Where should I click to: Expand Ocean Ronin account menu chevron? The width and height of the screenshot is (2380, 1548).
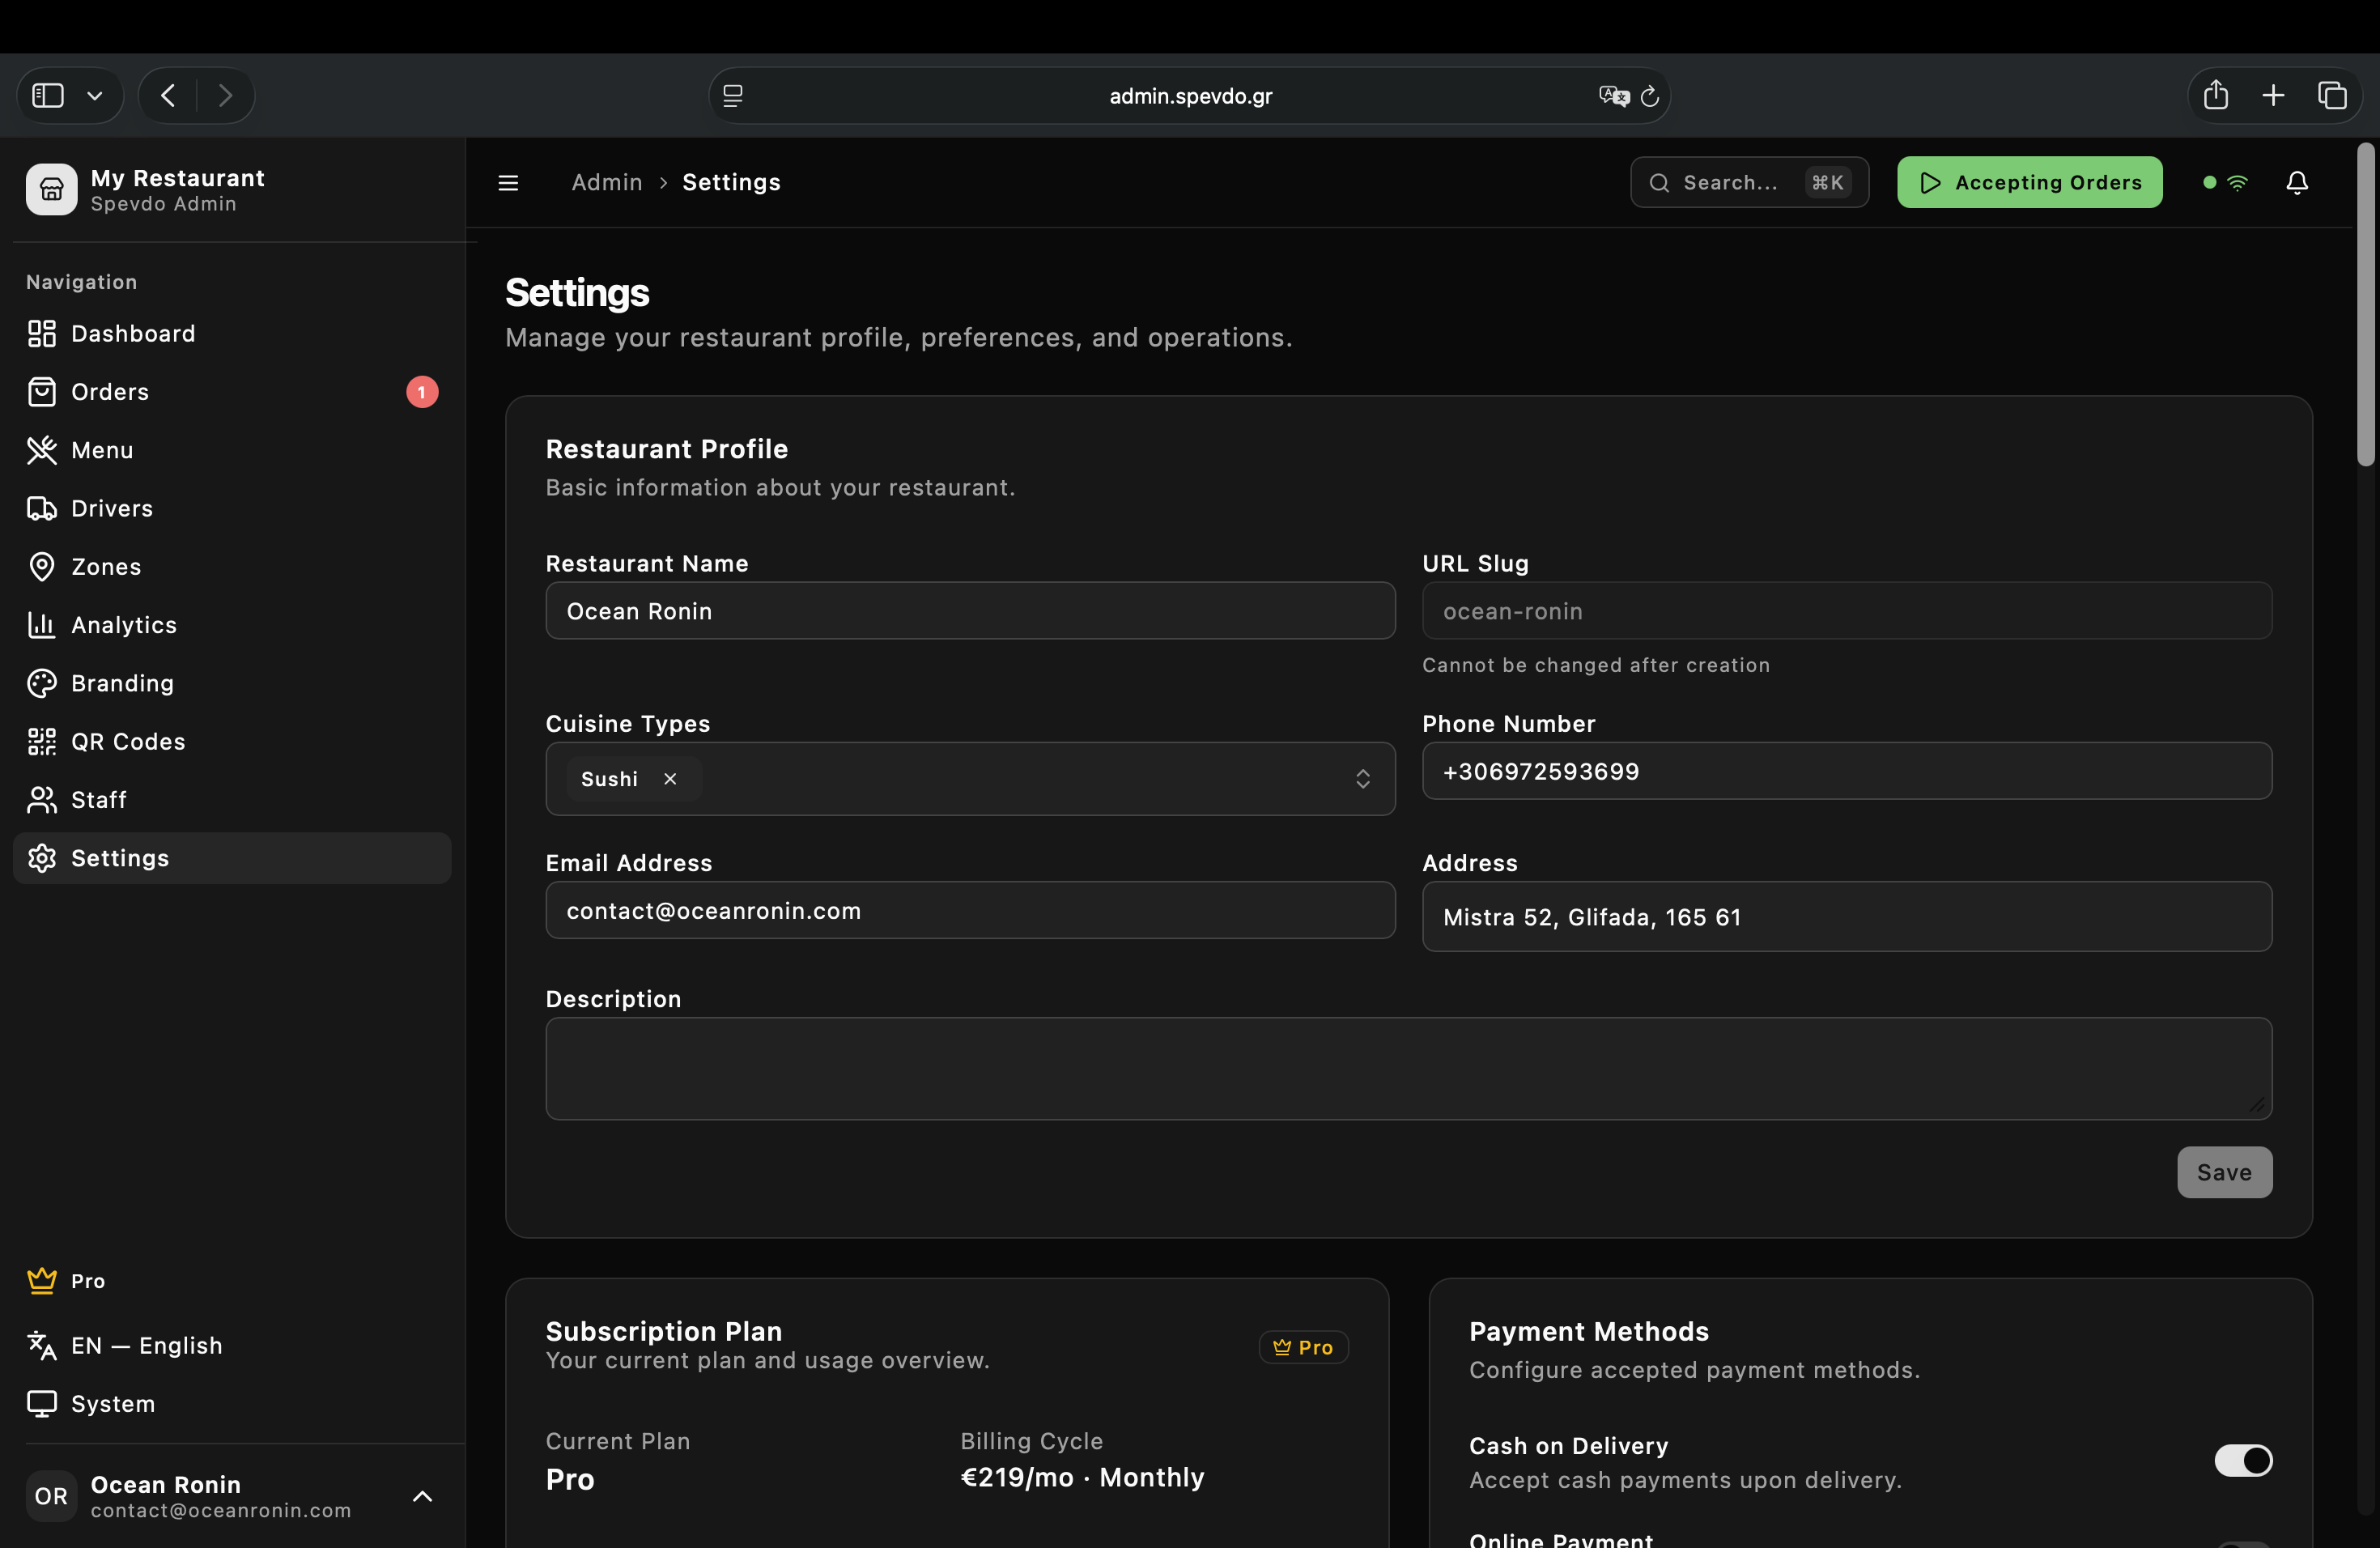(x=422, y=1496)
